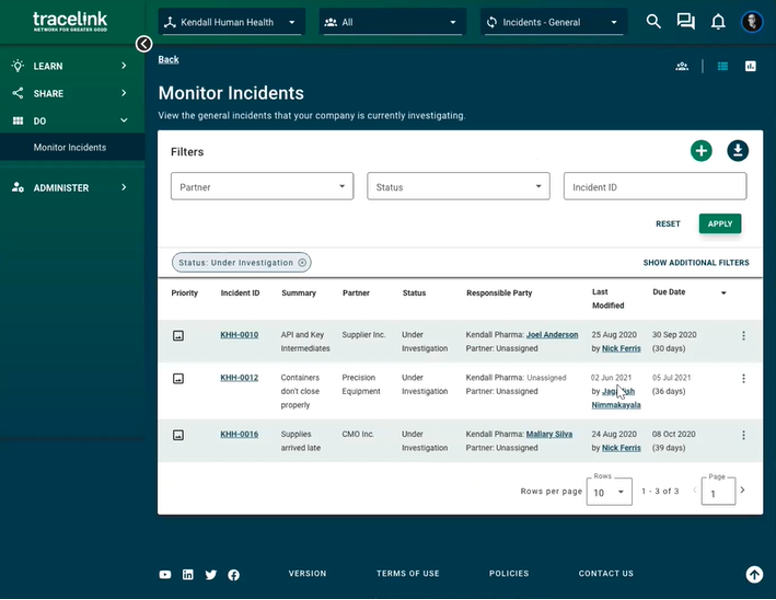
Task: Click the APPLY button
Action: (x=720, y=224)
